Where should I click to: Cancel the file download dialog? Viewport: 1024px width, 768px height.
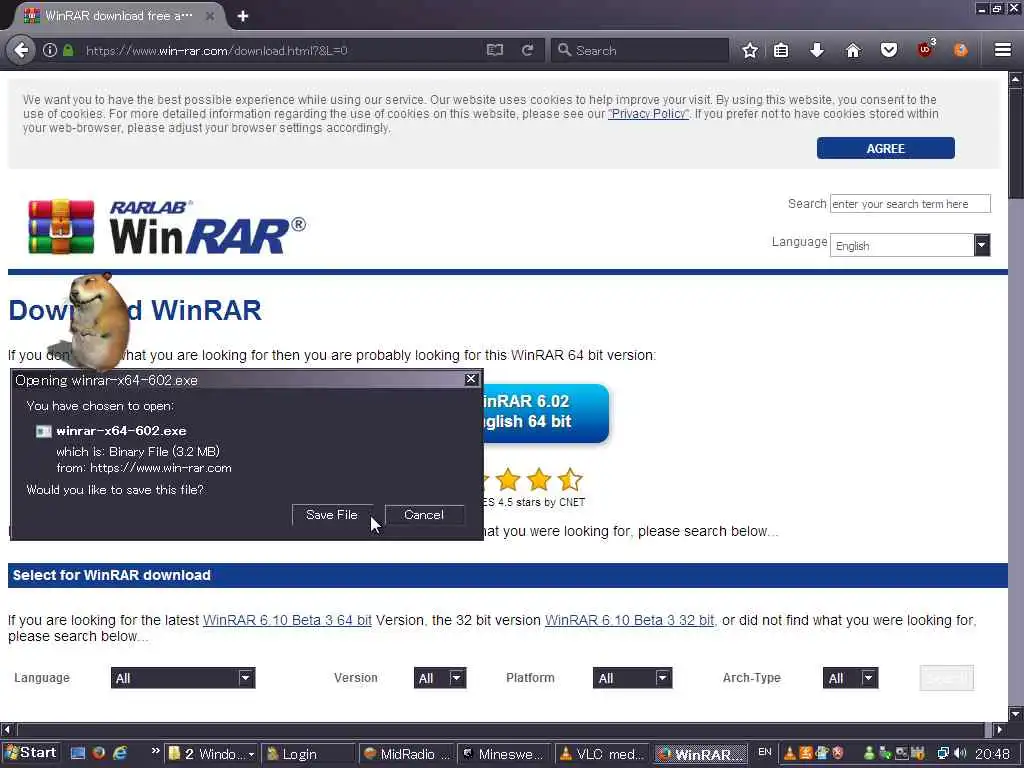click(424, 515)
